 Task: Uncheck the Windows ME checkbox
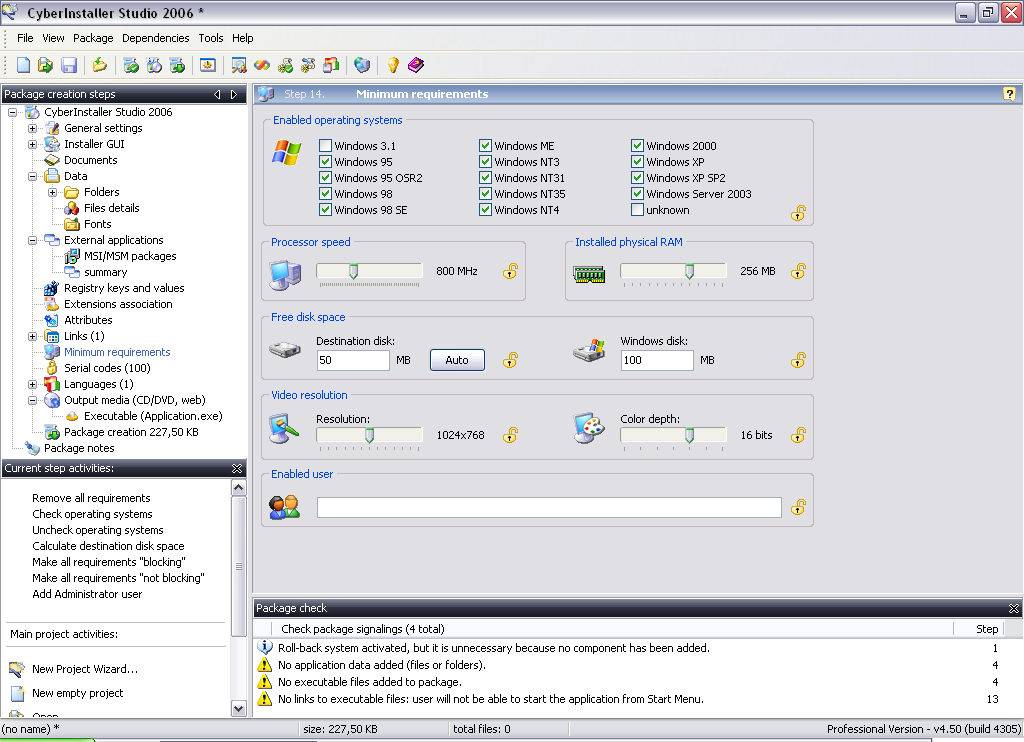(485, 146)
